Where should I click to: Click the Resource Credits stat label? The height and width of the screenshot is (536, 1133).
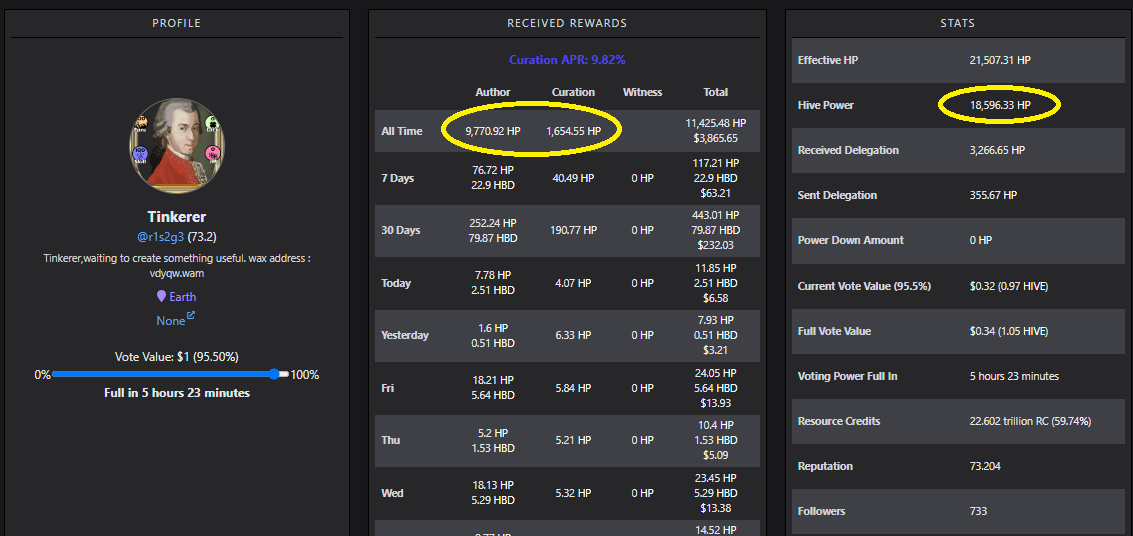tap(839, 421)
